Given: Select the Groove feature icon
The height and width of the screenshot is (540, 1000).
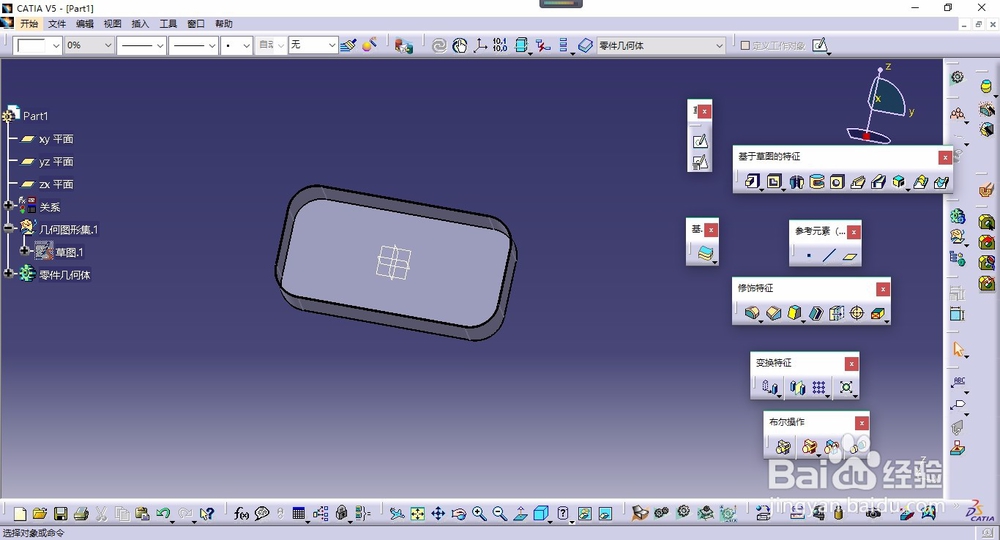Looking at the screenshot, I should click(816, 182).
